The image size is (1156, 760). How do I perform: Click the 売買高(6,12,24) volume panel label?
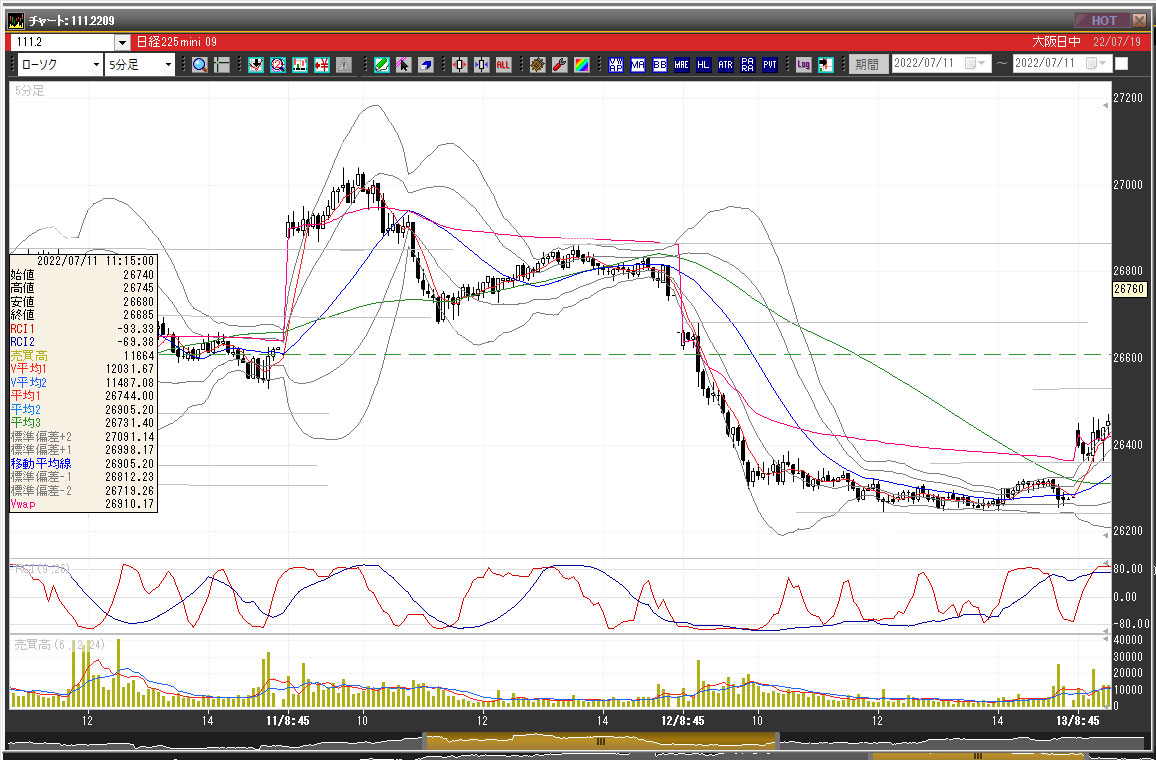coord(60,645)
